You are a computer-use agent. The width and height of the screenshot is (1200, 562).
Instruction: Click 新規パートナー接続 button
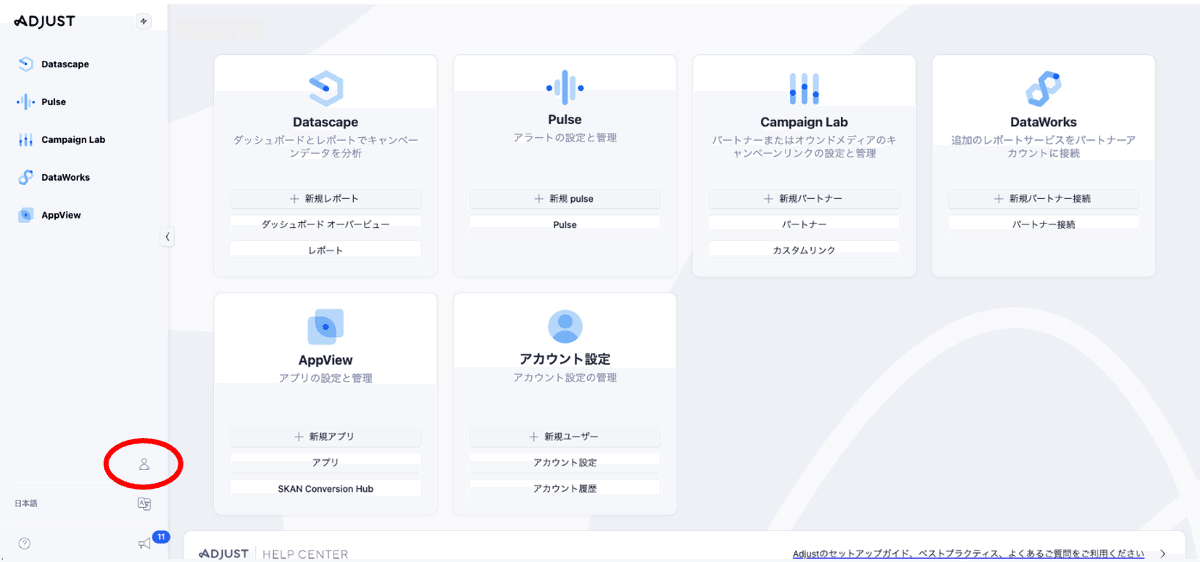1043,199
